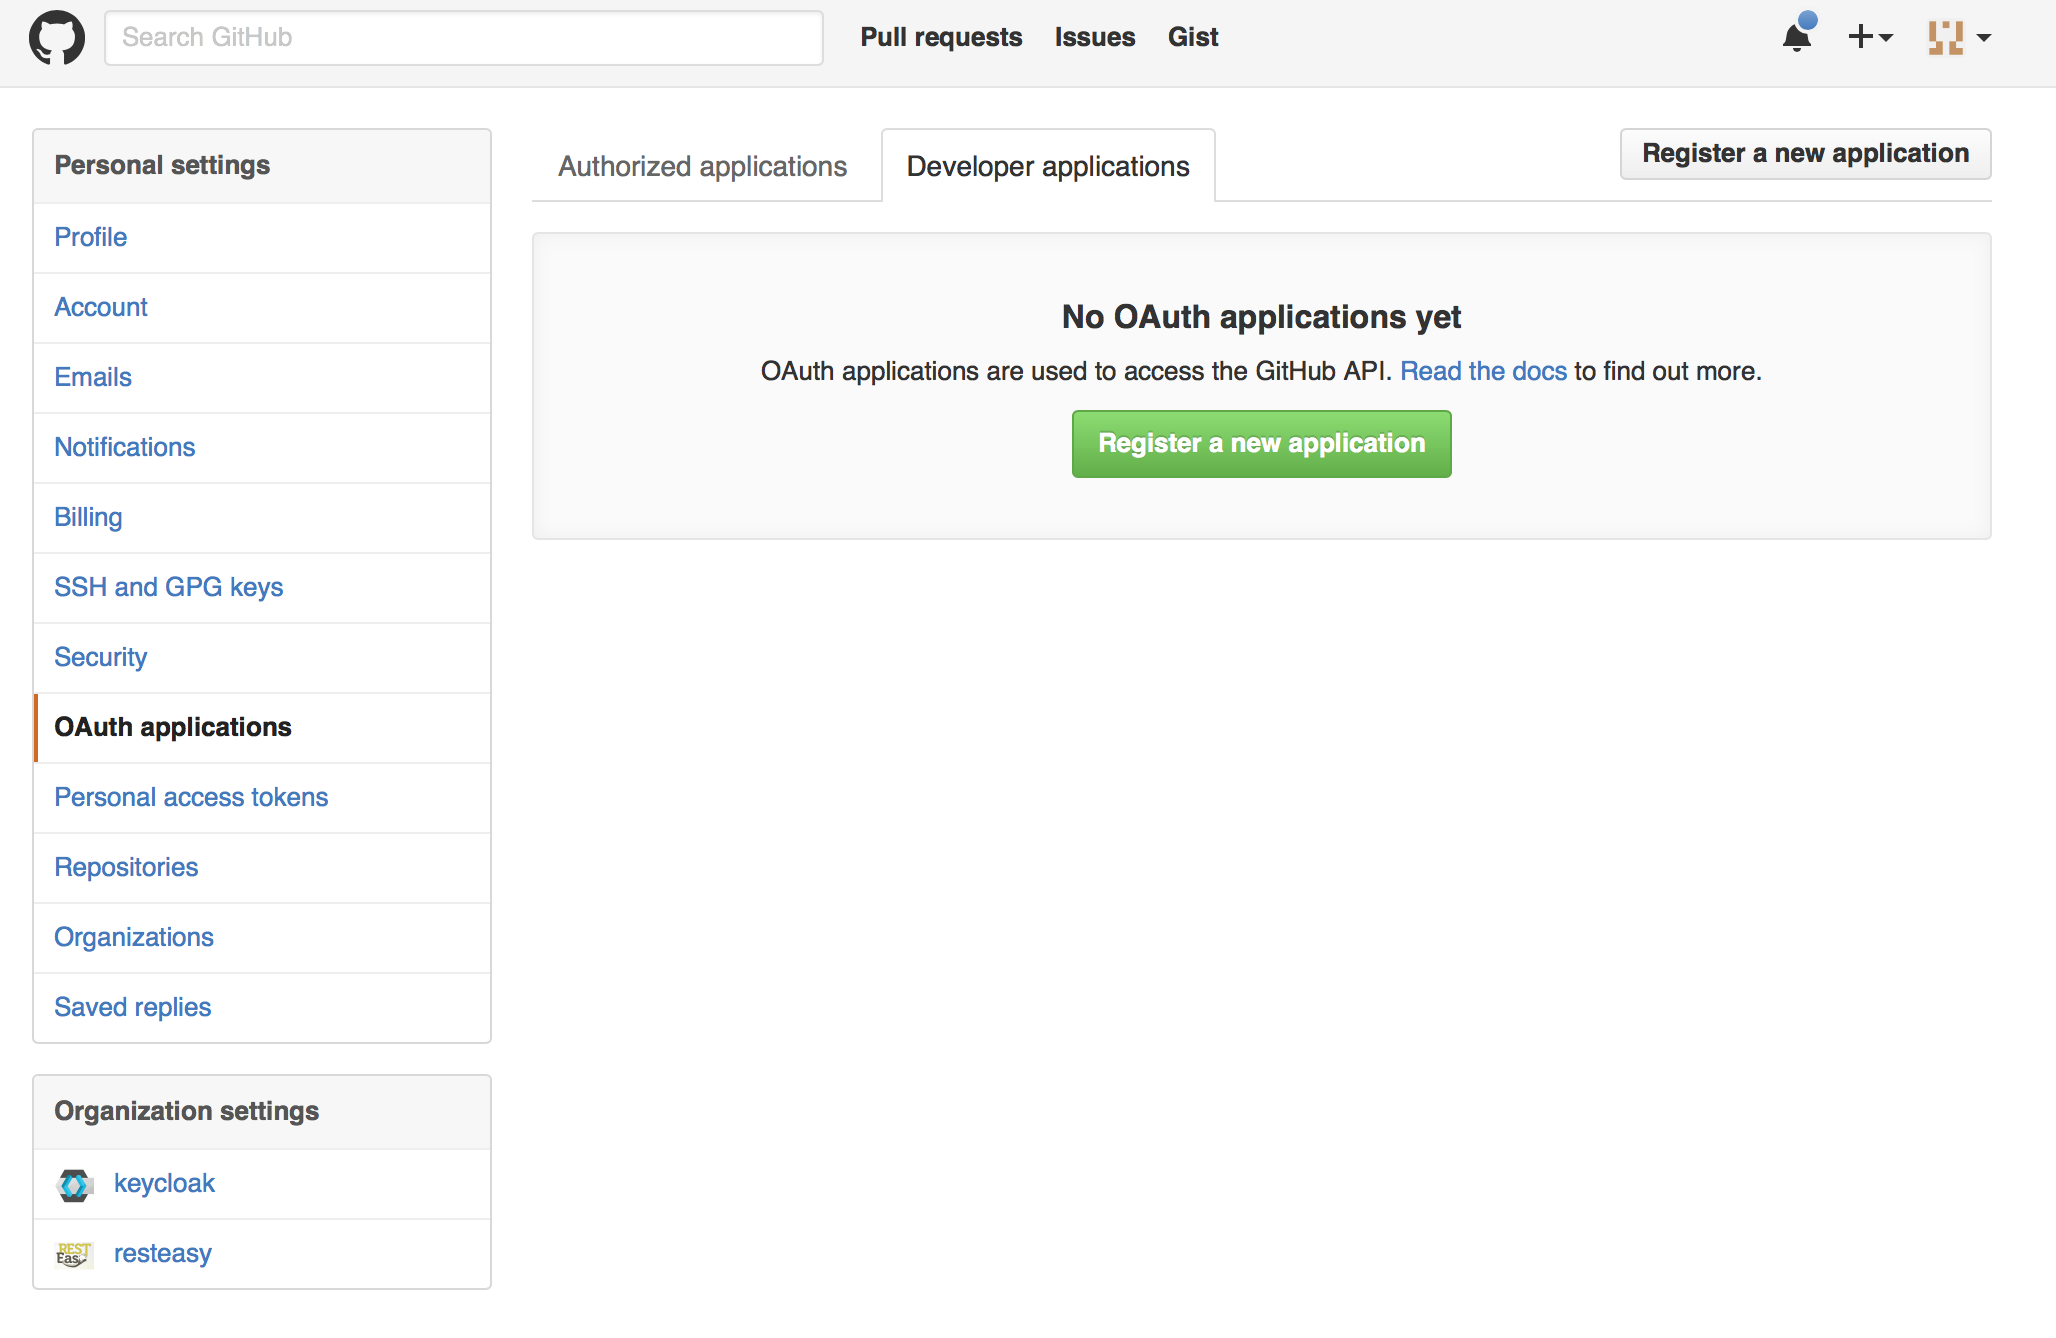
Task: Click inside the Search GitHub field
Action: (463, 37)
